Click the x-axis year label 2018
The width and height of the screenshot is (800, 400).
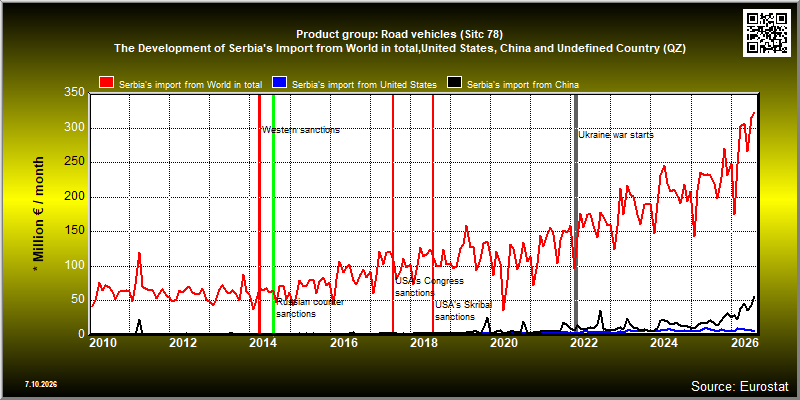click(423, 342)
